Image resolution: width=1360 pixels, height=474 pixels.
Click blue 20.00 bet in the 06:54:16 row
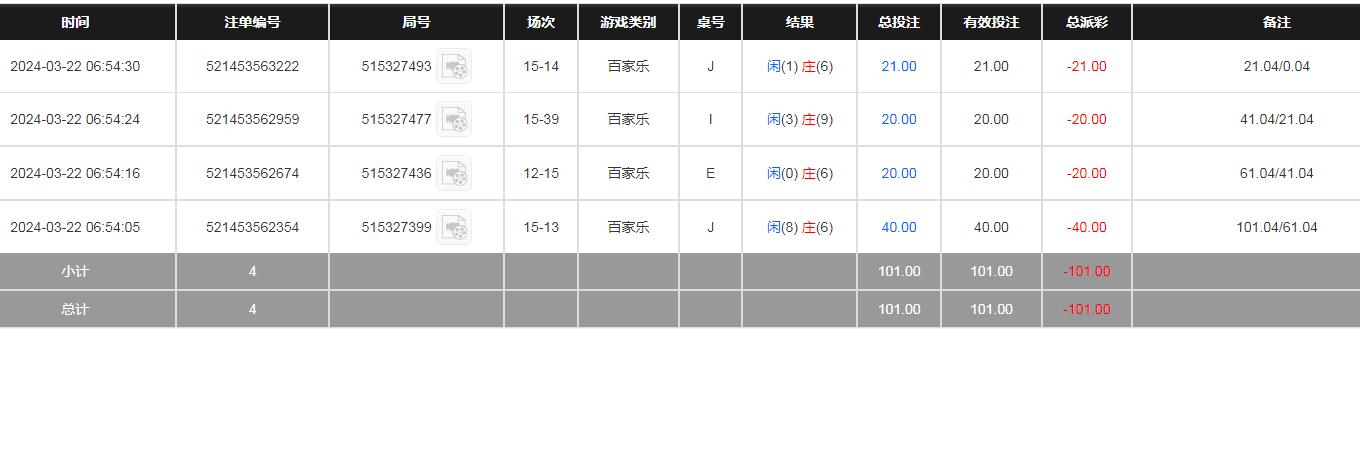[898, 174]
